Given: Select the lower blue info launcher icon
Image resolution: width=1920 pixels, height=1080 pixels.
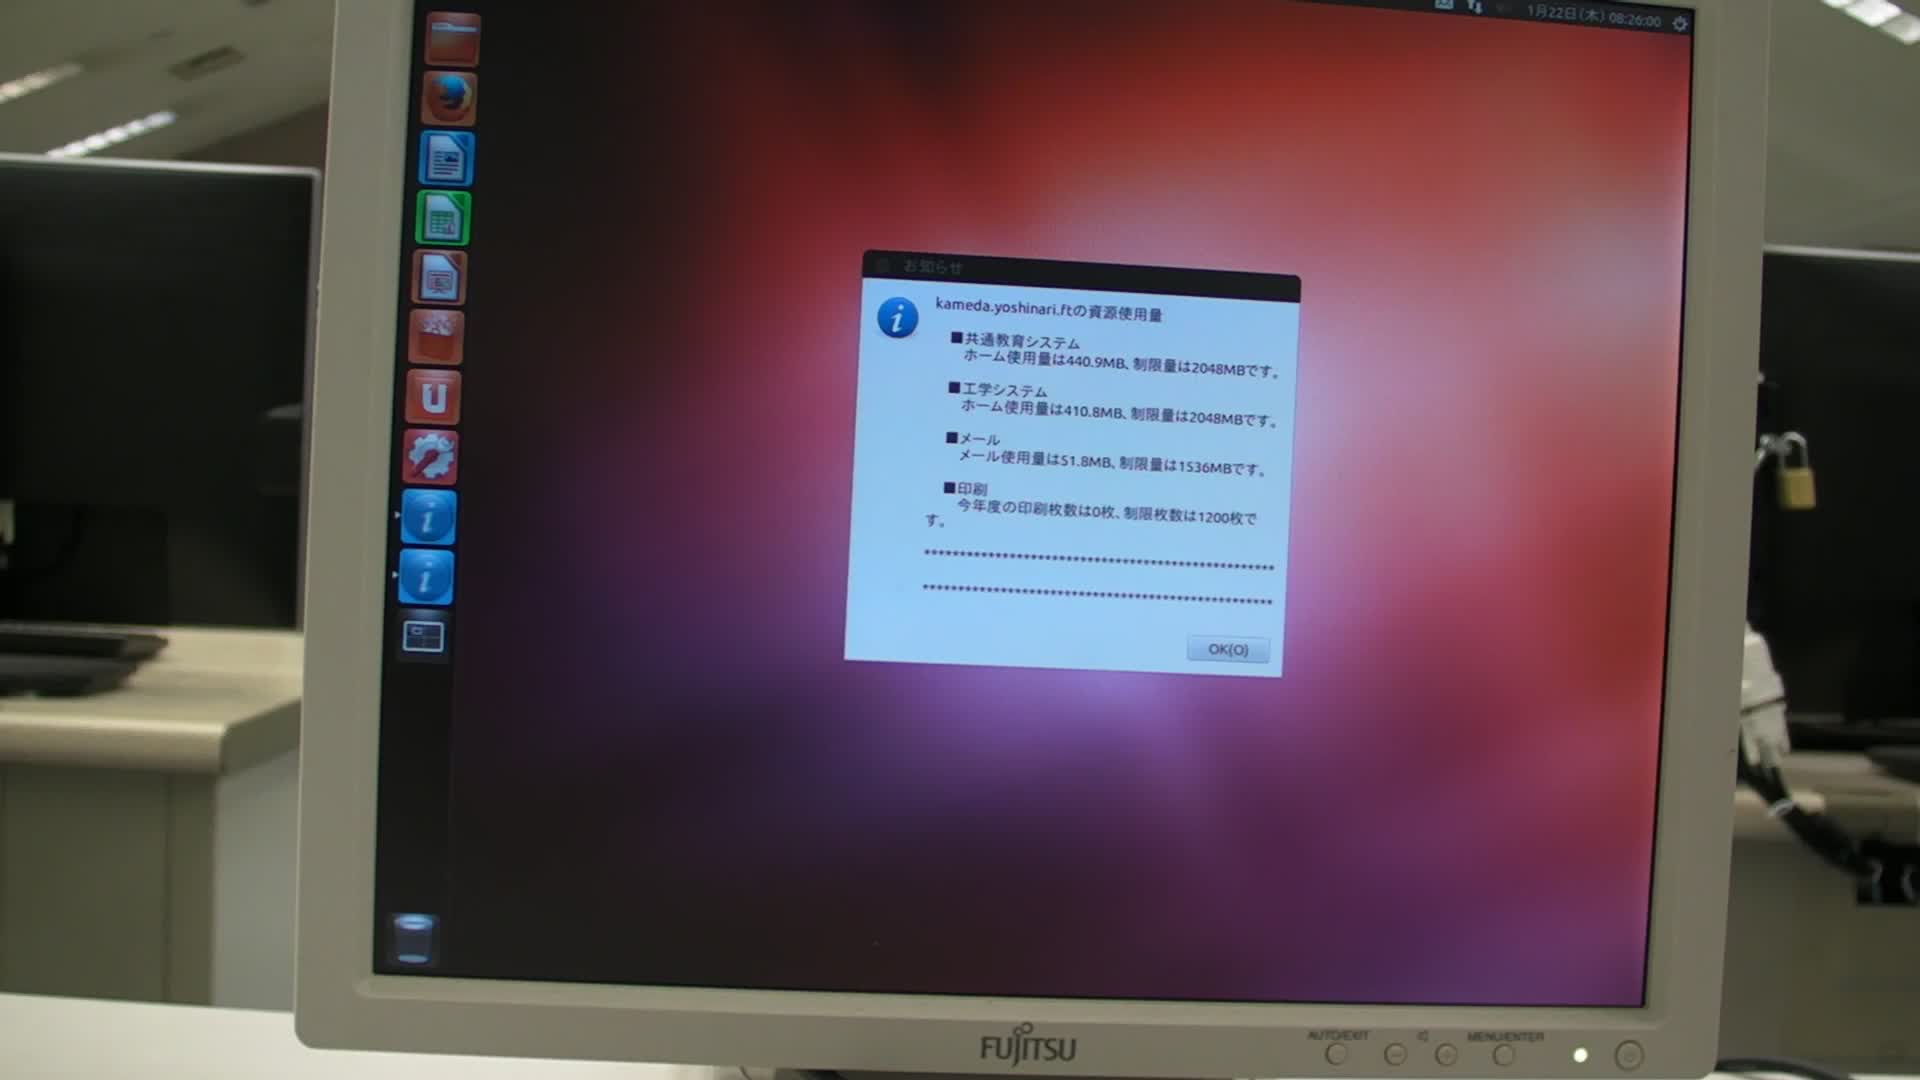Looking at the screenshot, I should [x=426, y=577].
